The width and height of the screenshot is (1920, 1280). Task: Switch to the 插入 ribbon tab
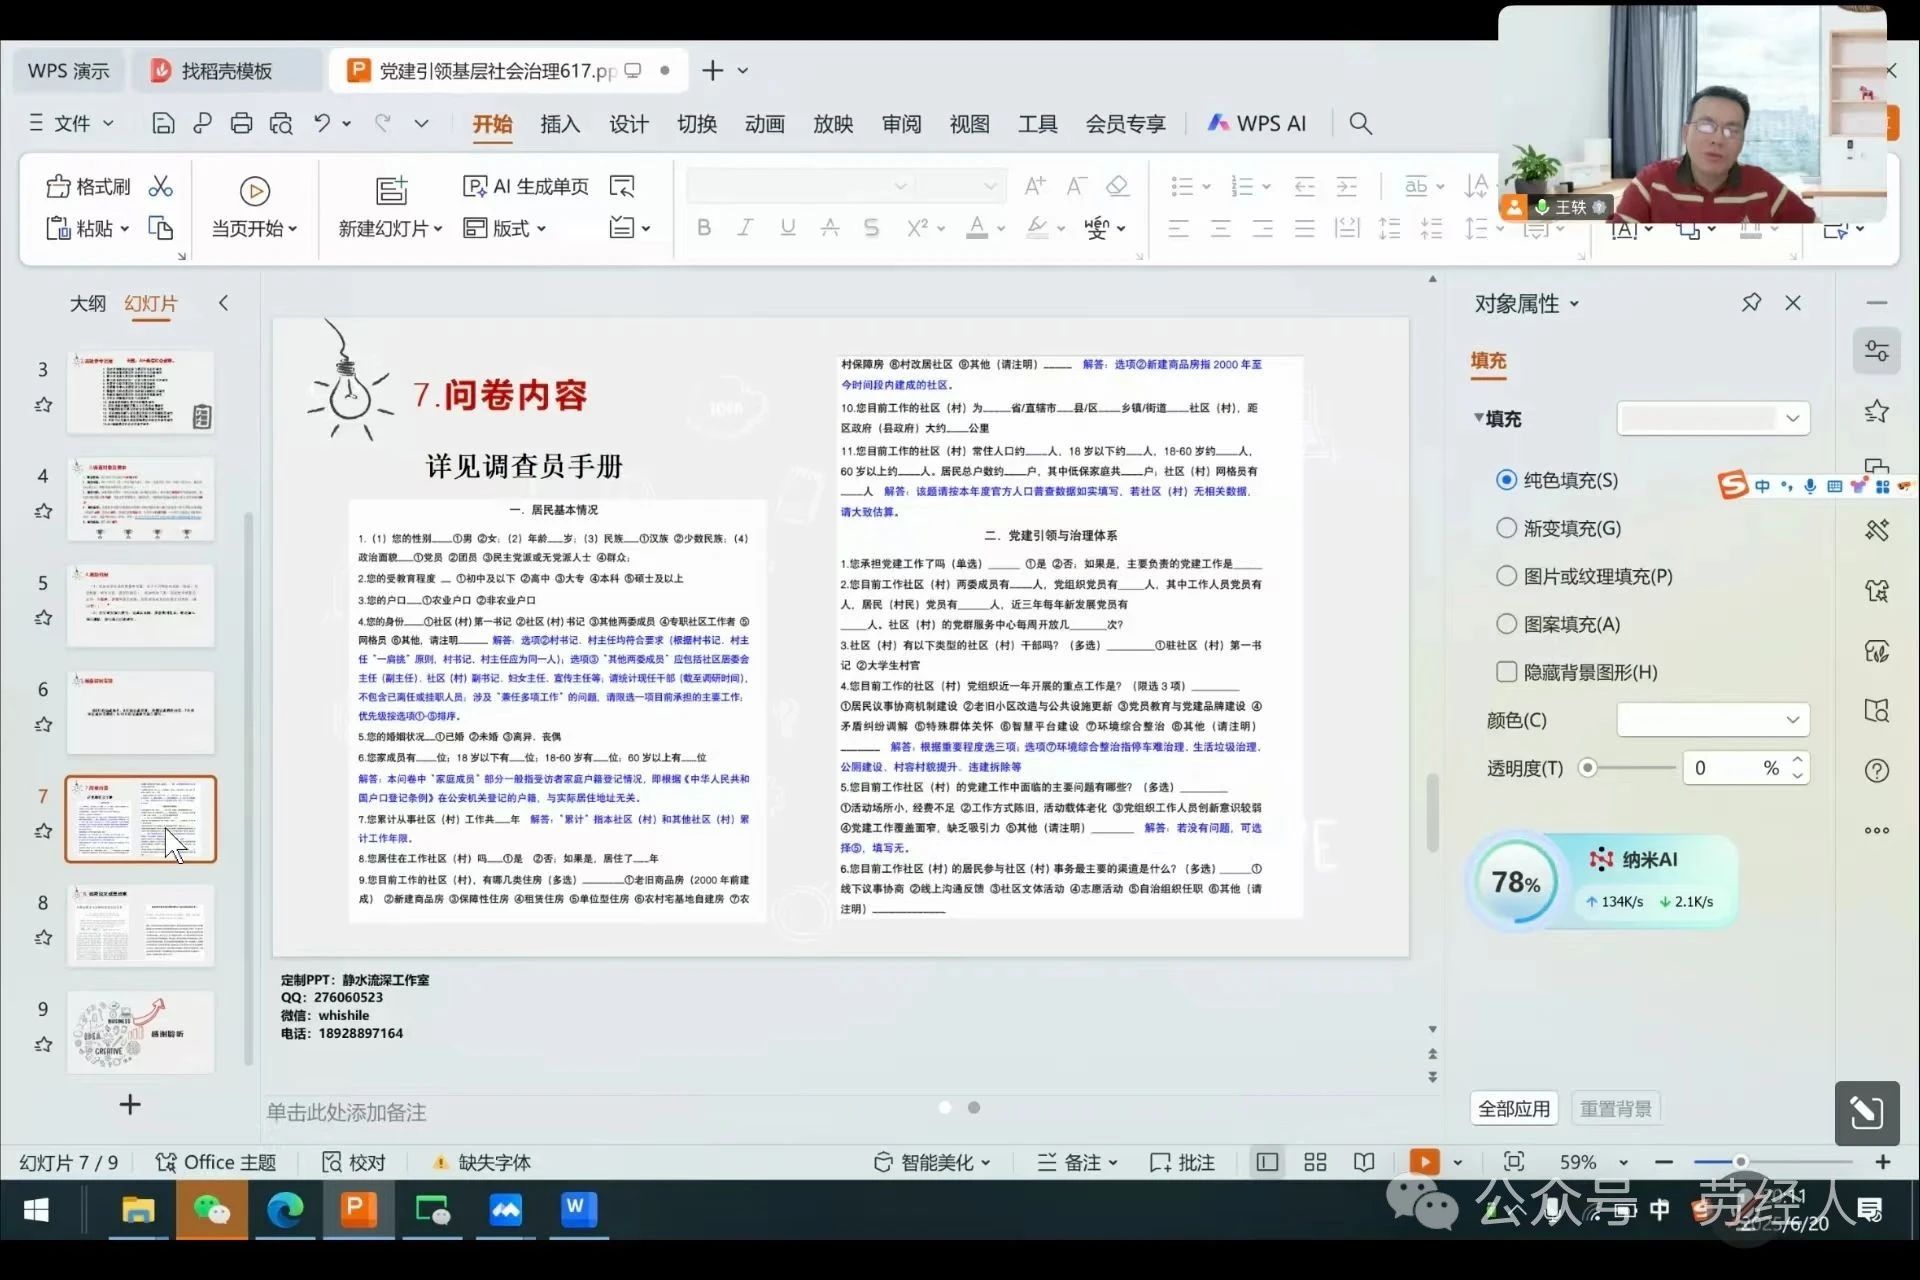pyautogui.click(x=560, y=123)
